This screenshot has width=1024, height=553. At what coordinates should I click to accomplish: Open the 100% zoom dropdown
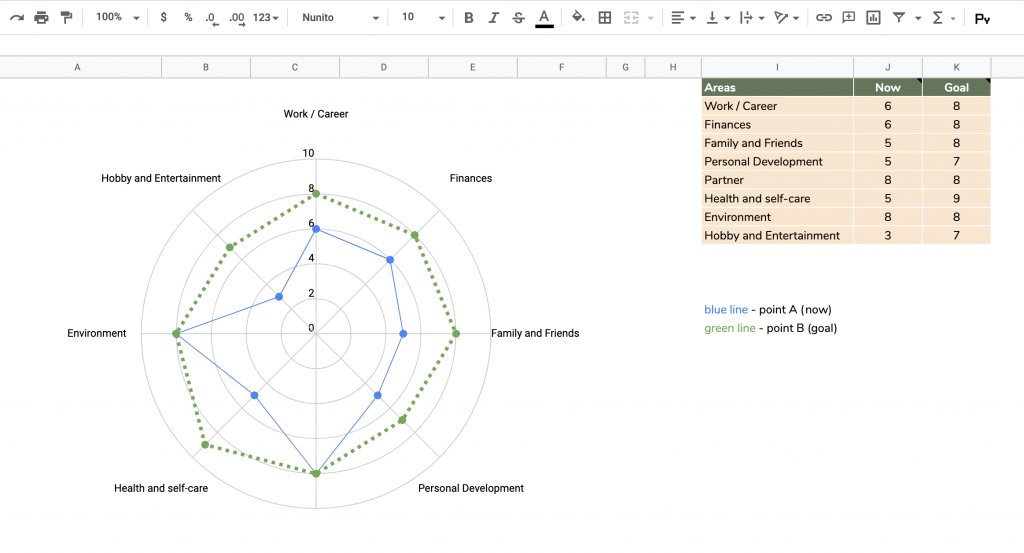(118, 18)
